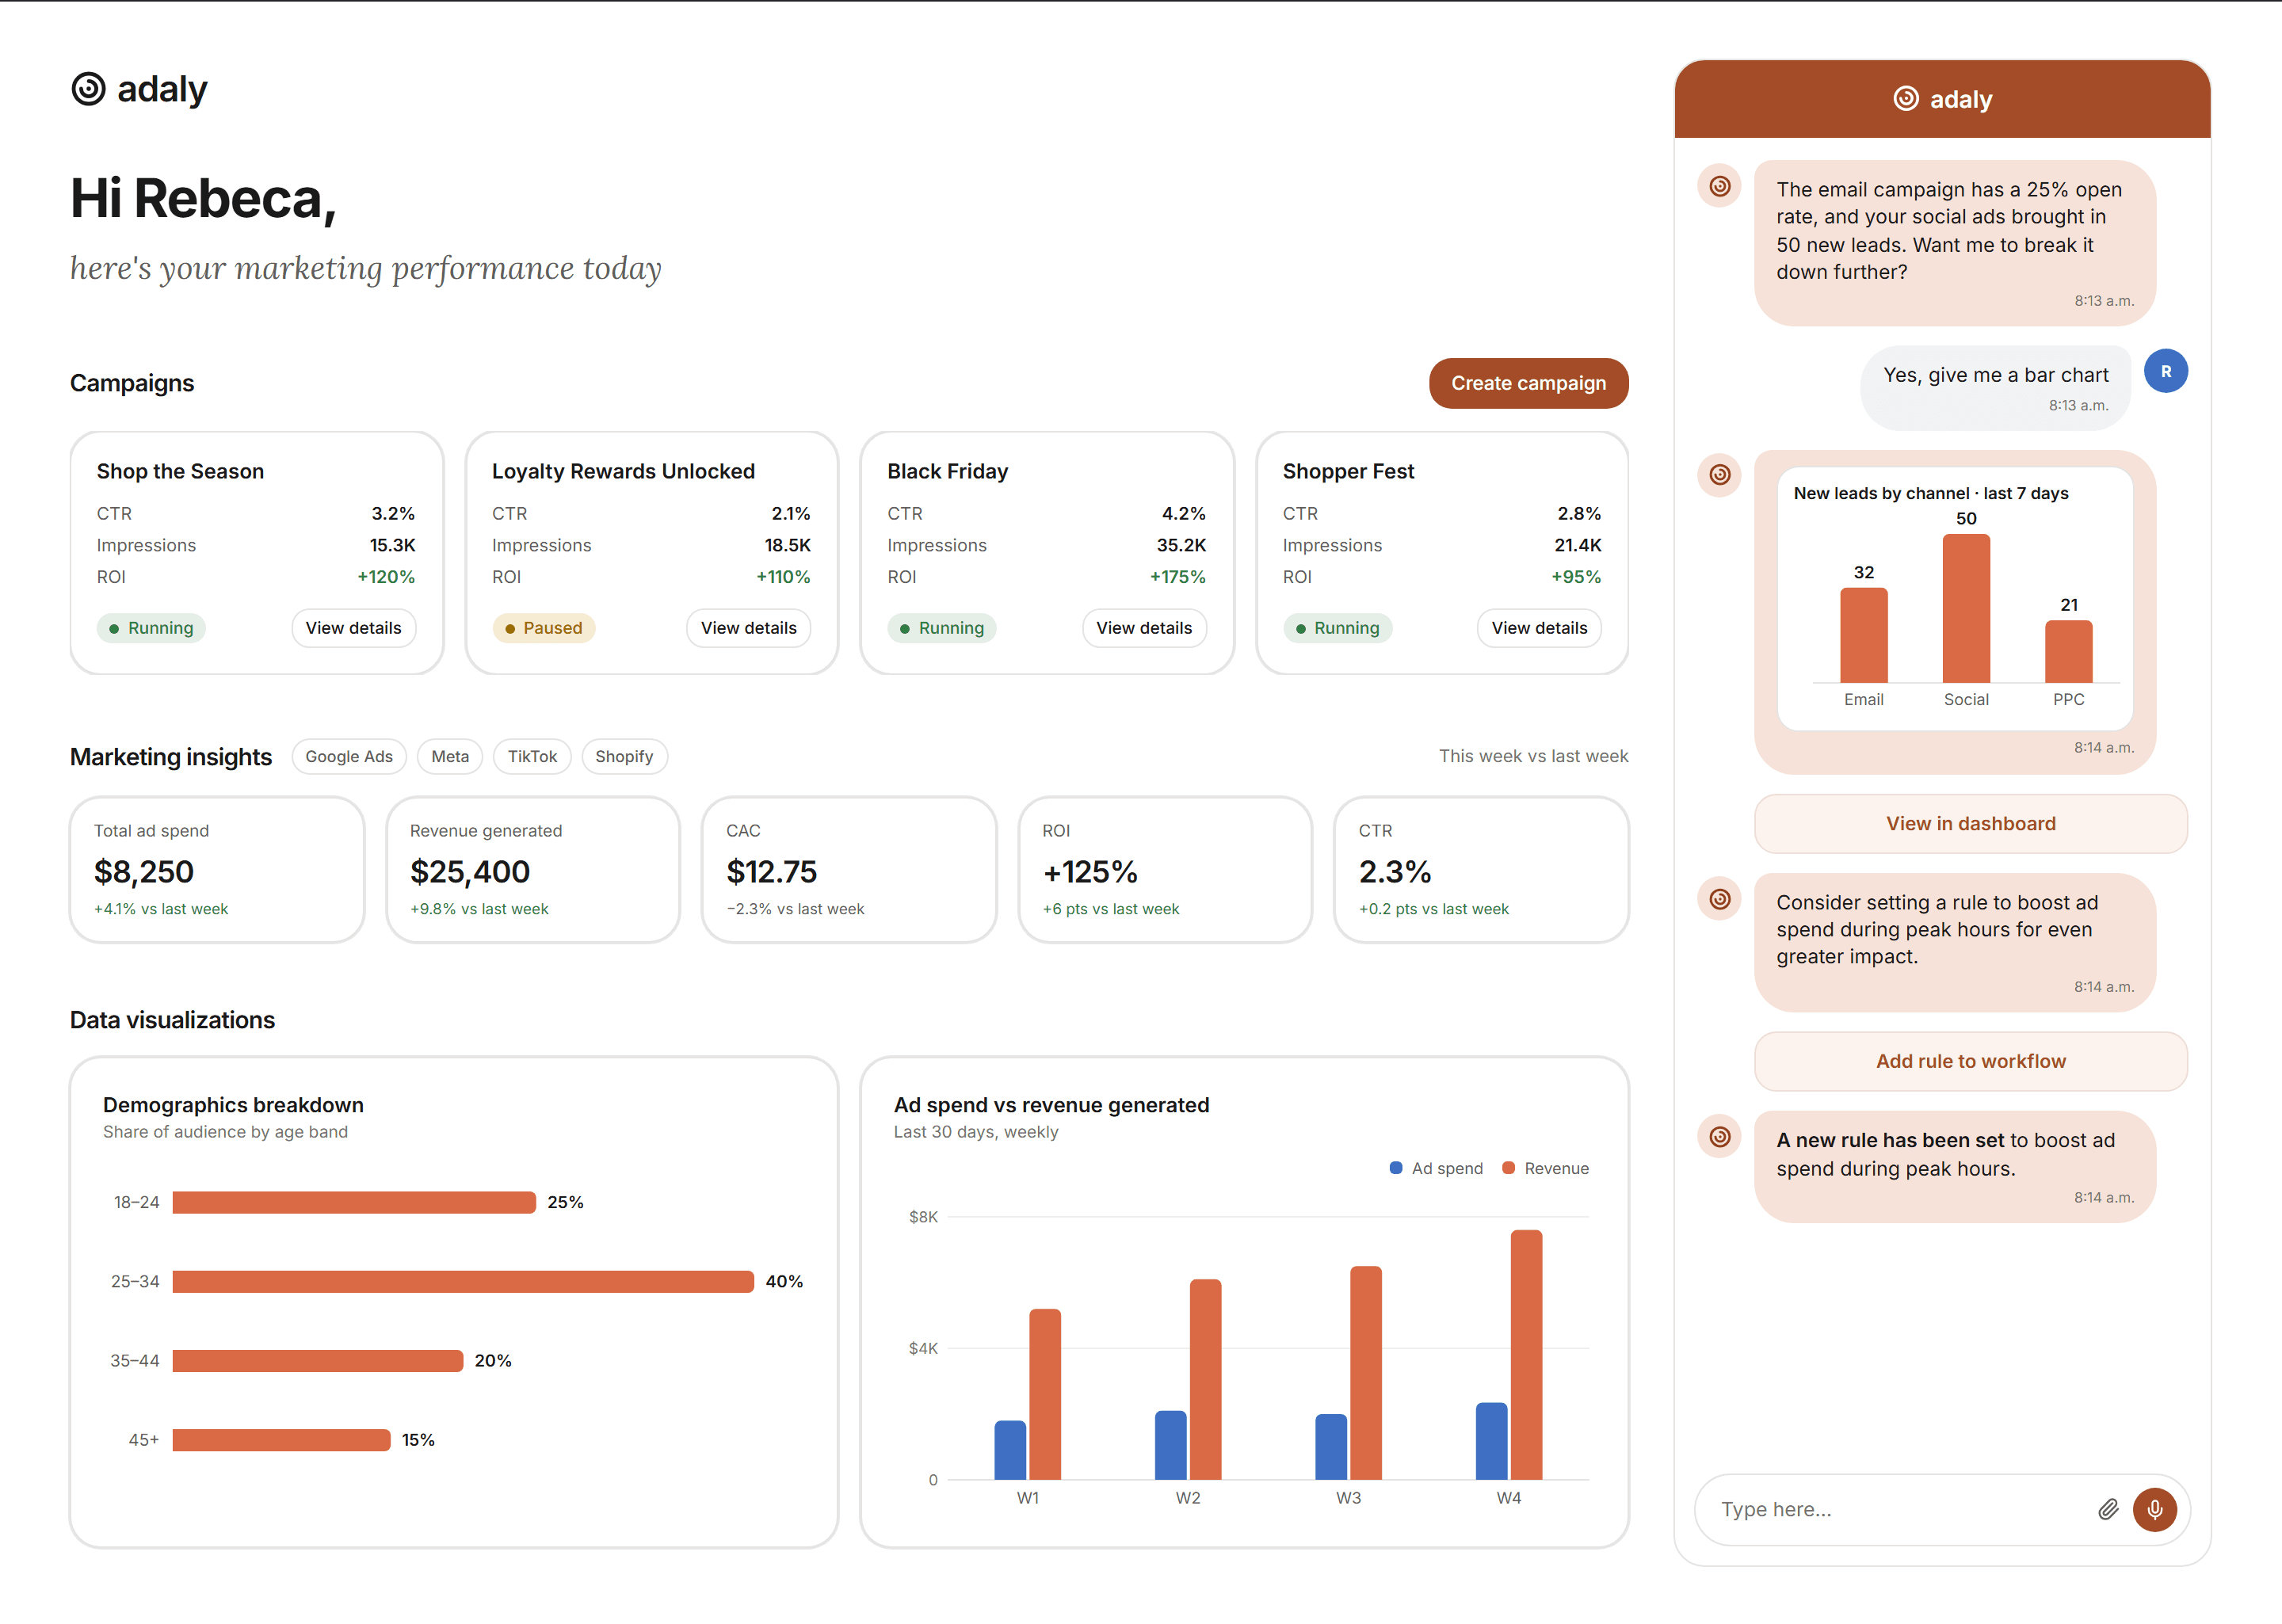Click the ROI +125% value
Viewport: 2282px width, 1624px height.
point(1090,872)
